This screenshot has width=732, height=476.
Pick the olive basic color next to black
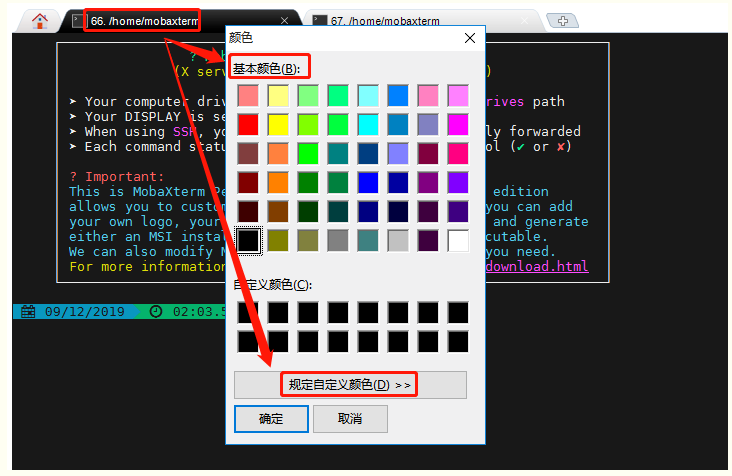(x=278, y=240)
